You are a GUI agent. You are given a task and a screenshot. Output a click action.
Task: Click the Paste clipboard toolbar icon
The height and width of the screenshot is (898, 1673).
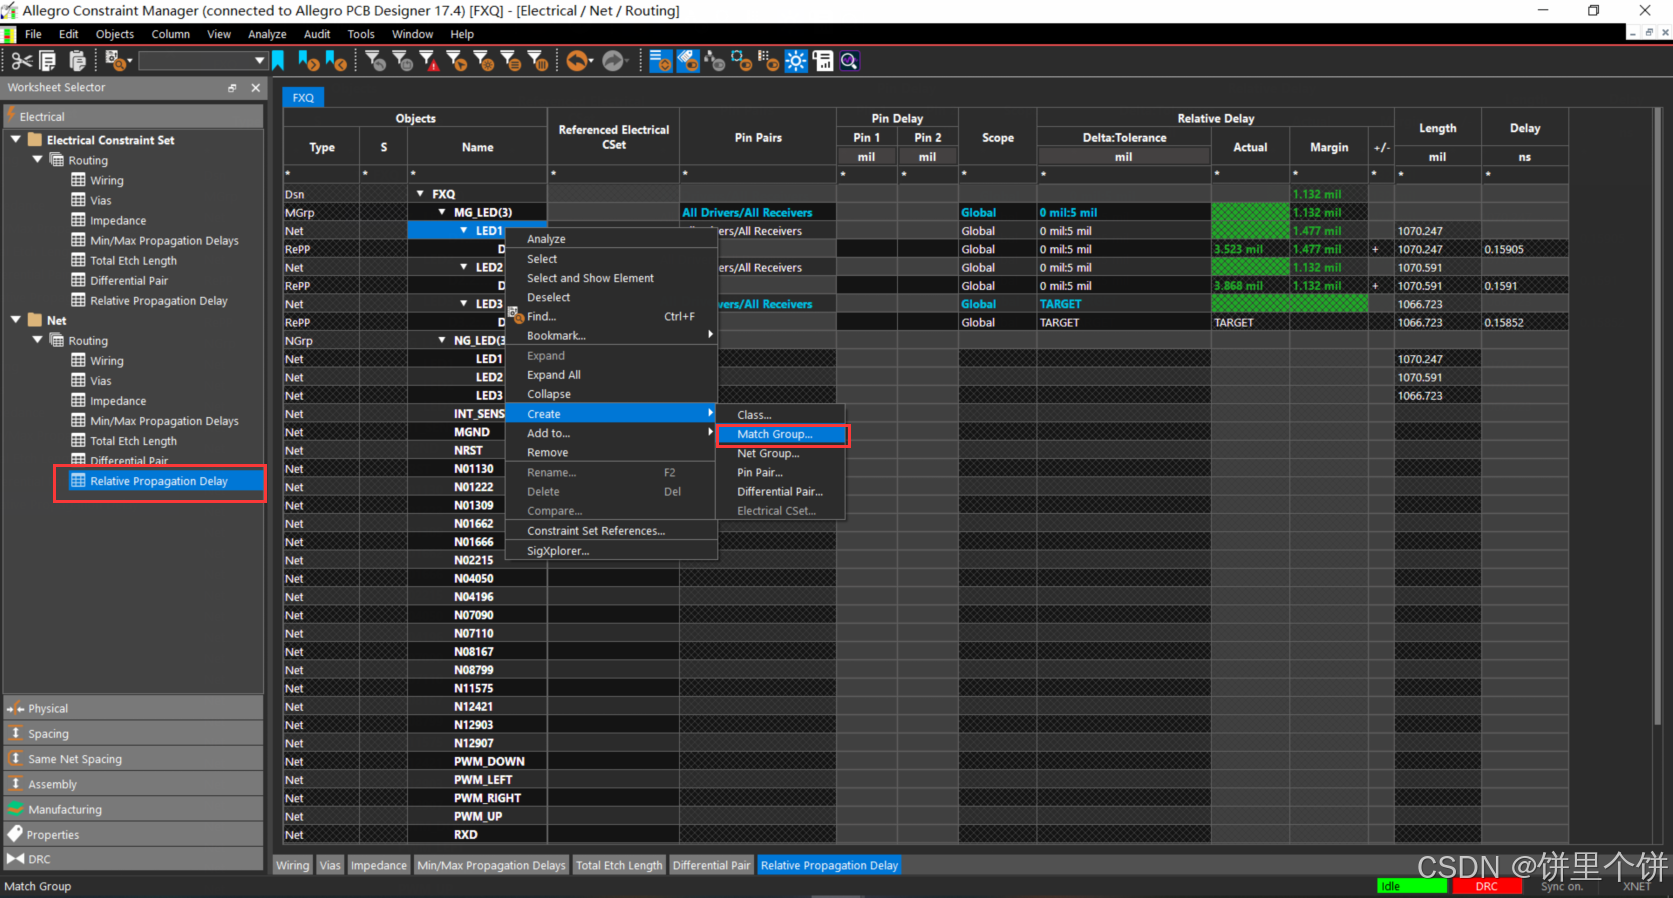pyautogui.click(x=77, y=61)
